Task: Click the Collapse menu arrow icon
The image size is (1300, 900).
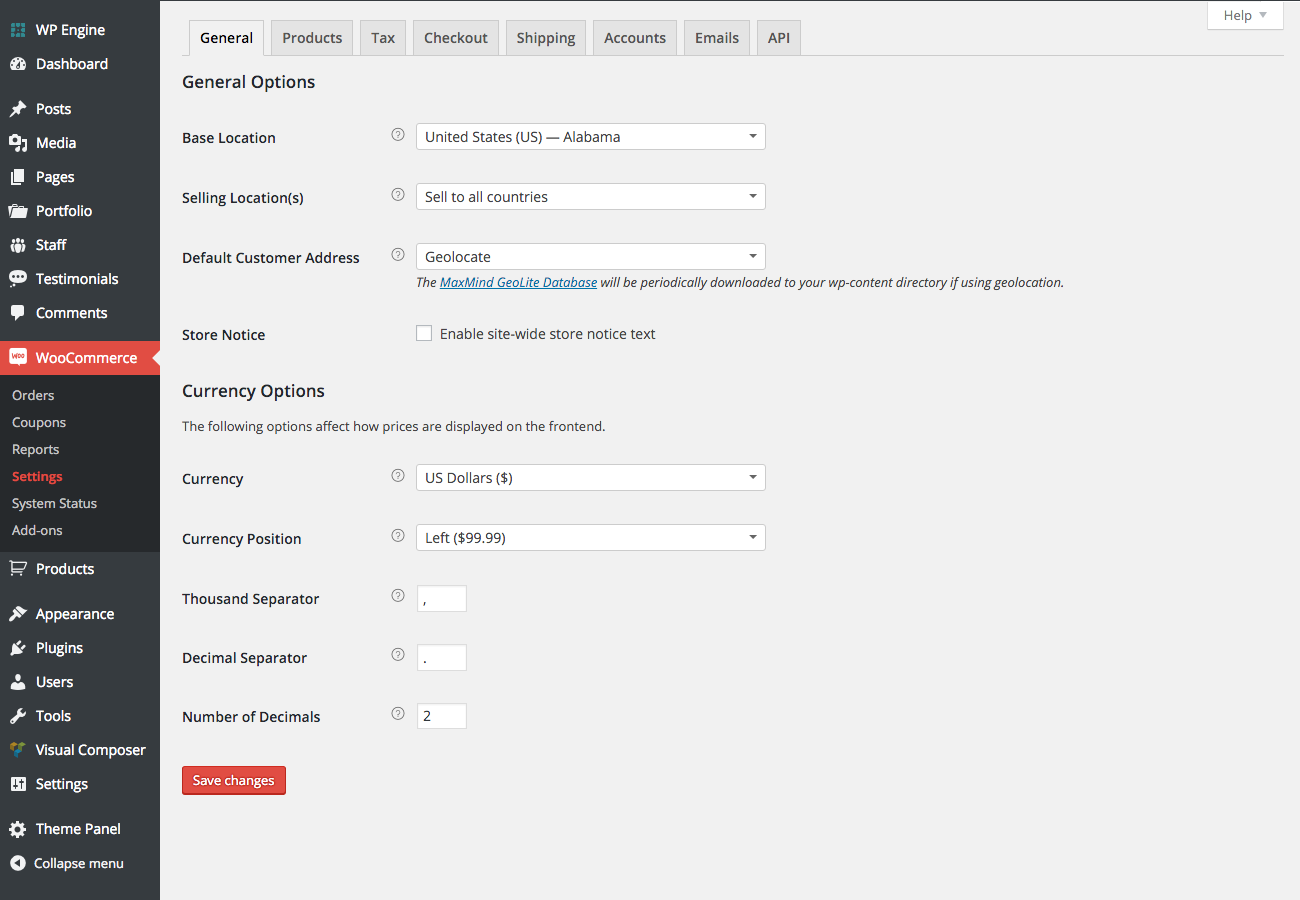Action: pos(18,863)
